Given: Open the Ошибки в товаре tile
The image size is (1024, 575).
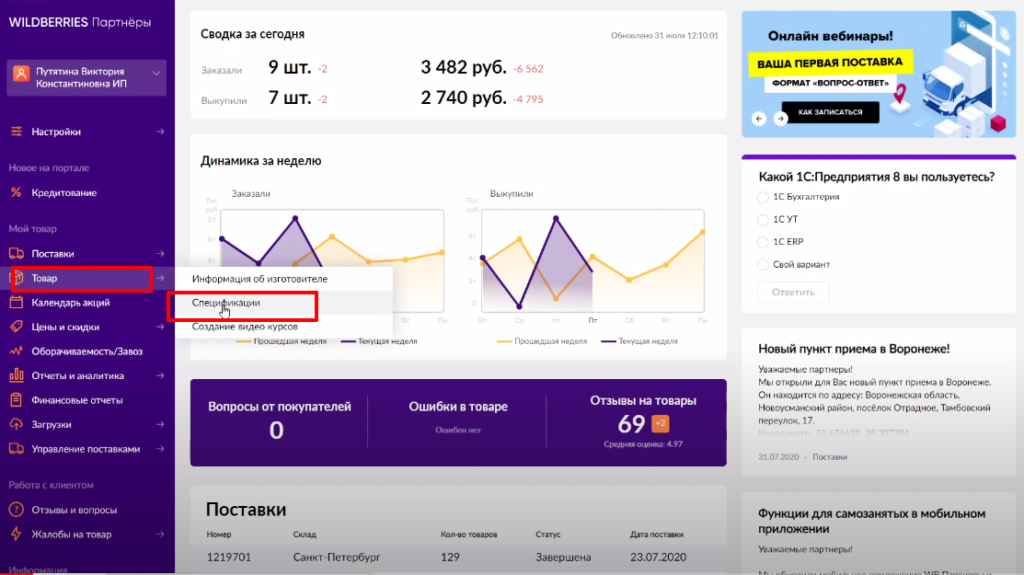Looking at the screenshot, I should [x=458, y=422].
